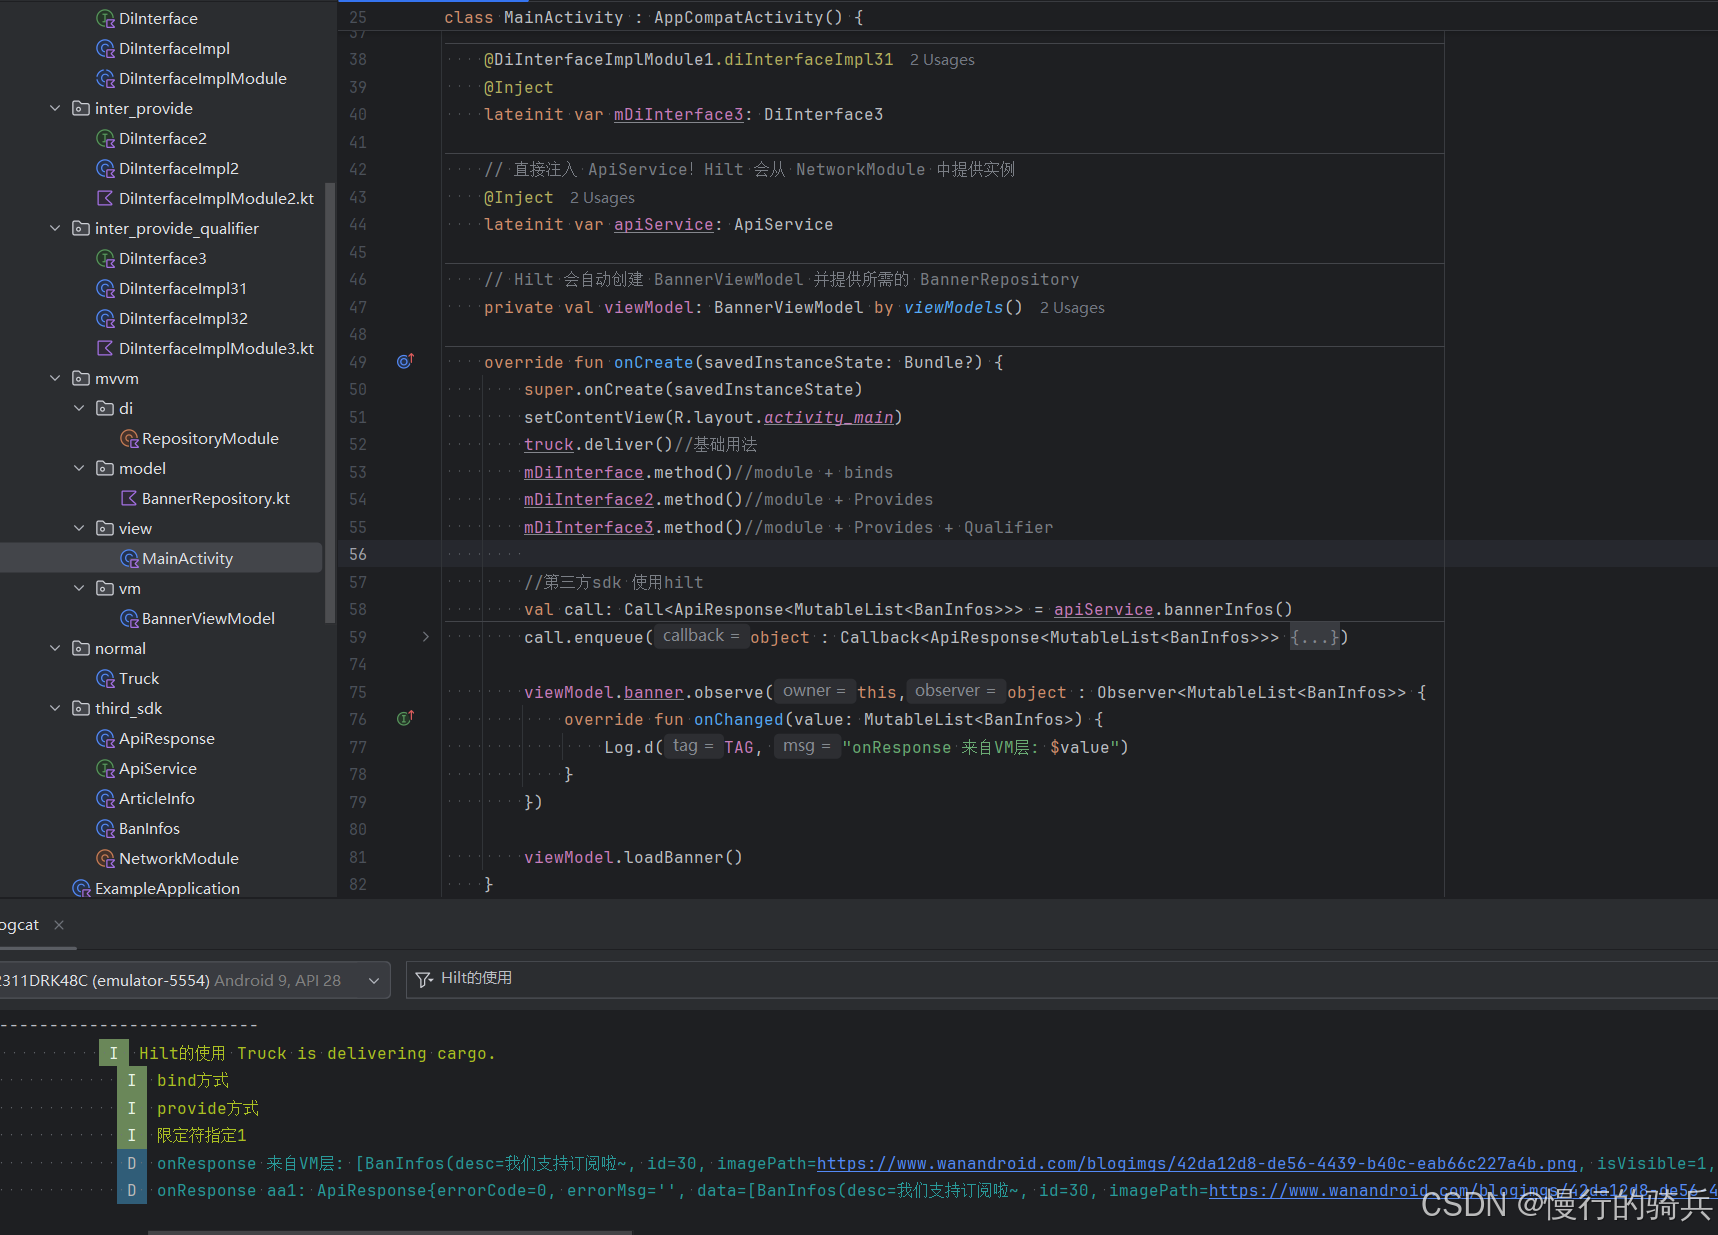Collapse the model folder chevron
This screenshot has width=1718, height=1235.
79,468
